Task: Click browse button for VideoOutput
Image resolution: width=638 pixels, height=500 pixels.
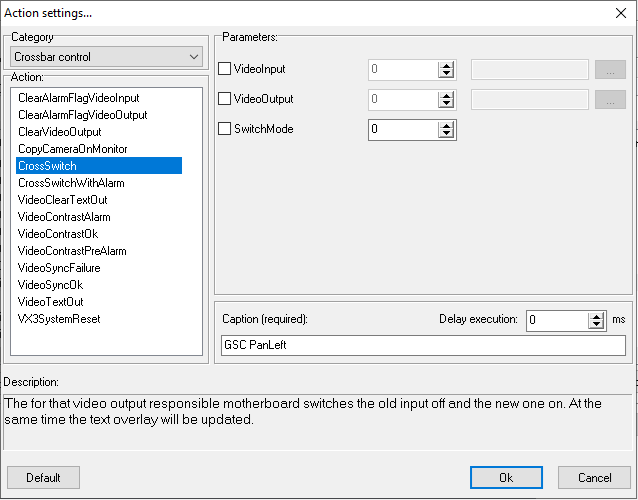Action: 609,100
